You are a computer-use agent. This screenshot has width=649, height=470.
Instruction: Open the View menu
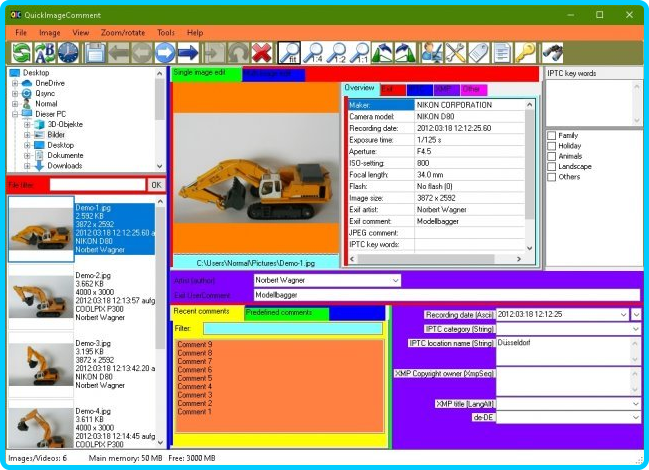coord(80,33)
